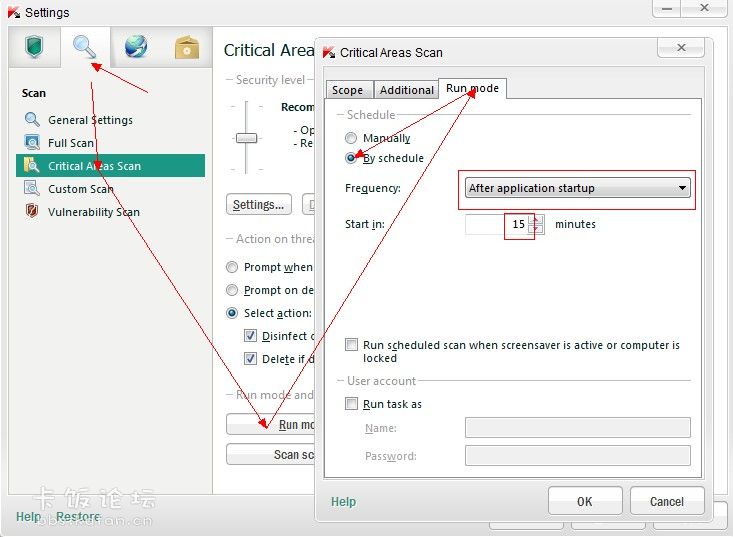Switch to the Additional tab
733x537 pixels.
406,90
